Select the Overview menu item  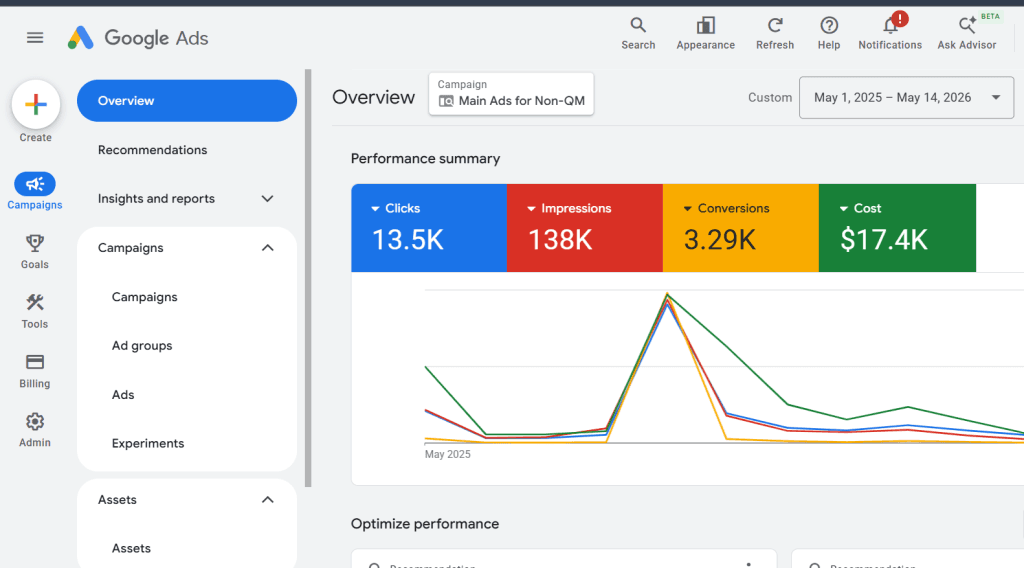187,101
